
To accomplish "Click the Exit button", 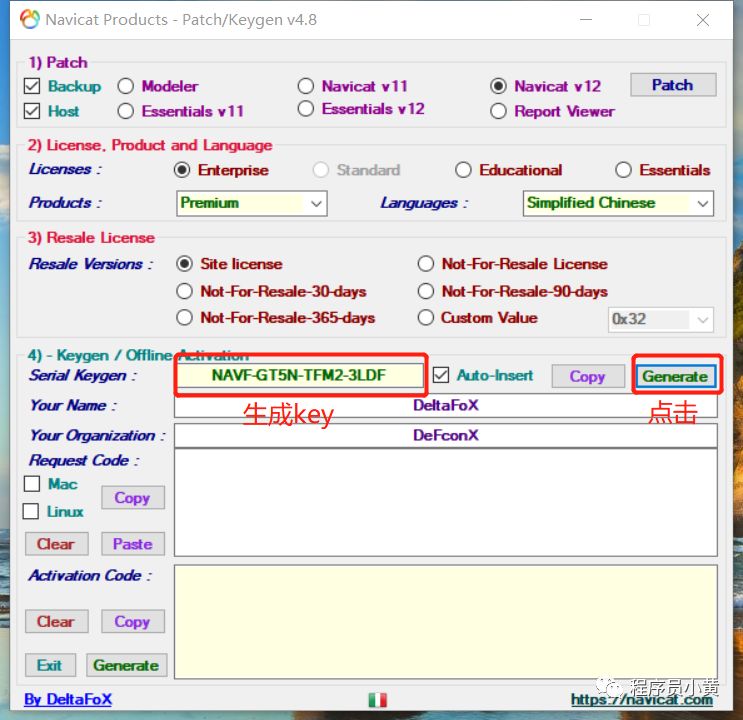I will (x=50, y=665).
